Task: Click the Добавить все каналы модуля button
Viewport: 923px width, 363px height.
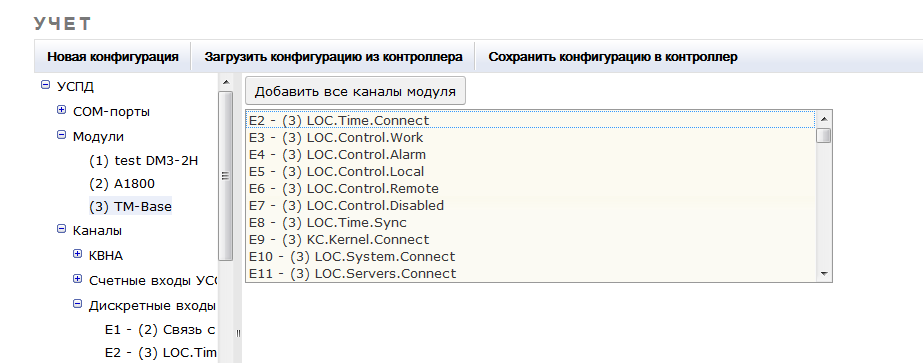Action: click(356, 91)
